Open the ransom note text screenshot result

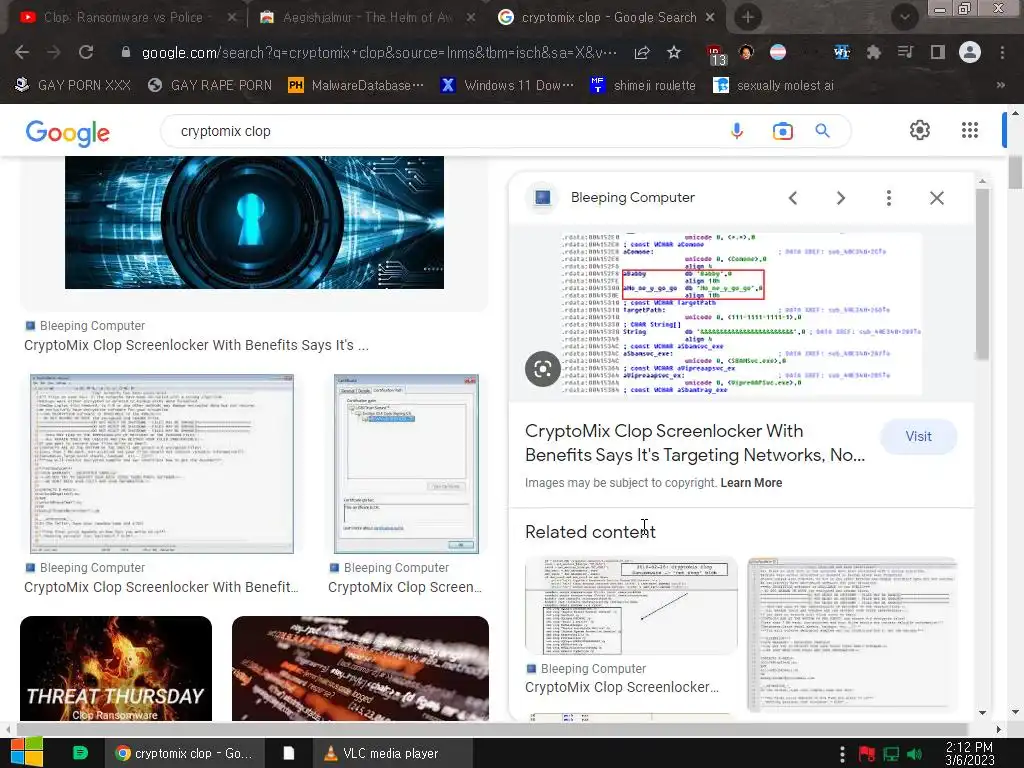(162, 464)
